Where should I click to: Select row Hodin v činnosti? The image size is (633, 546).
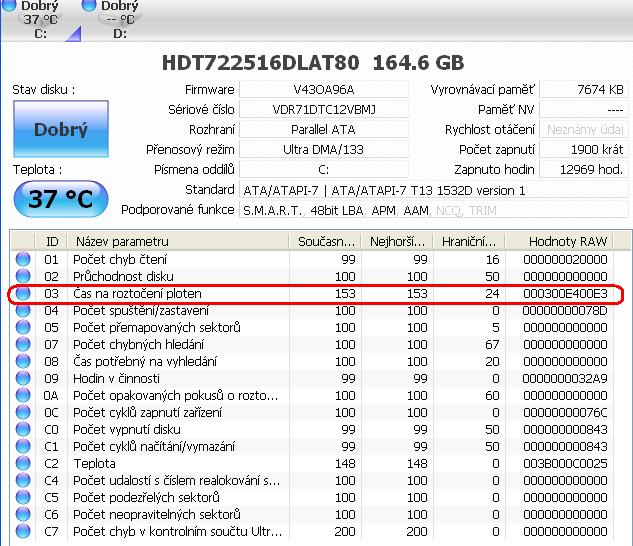[x=312, y=378]
